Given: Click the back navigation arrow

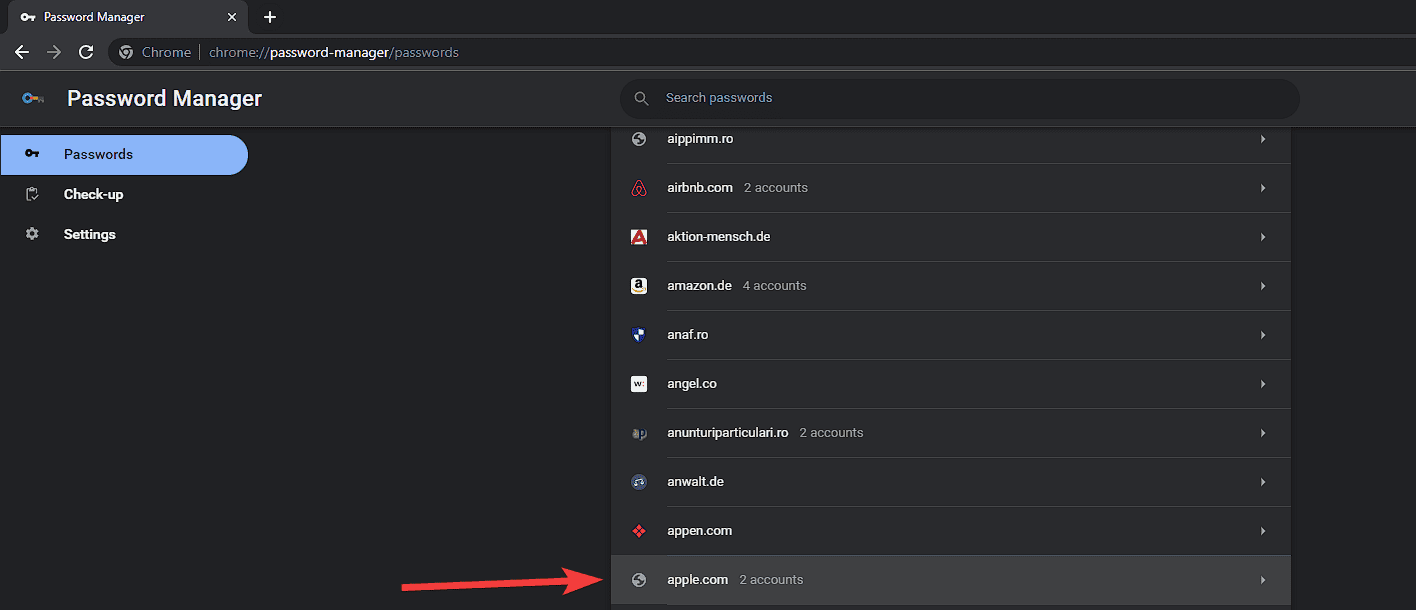Looking at the screenshot, I should (x=22, y=52).
